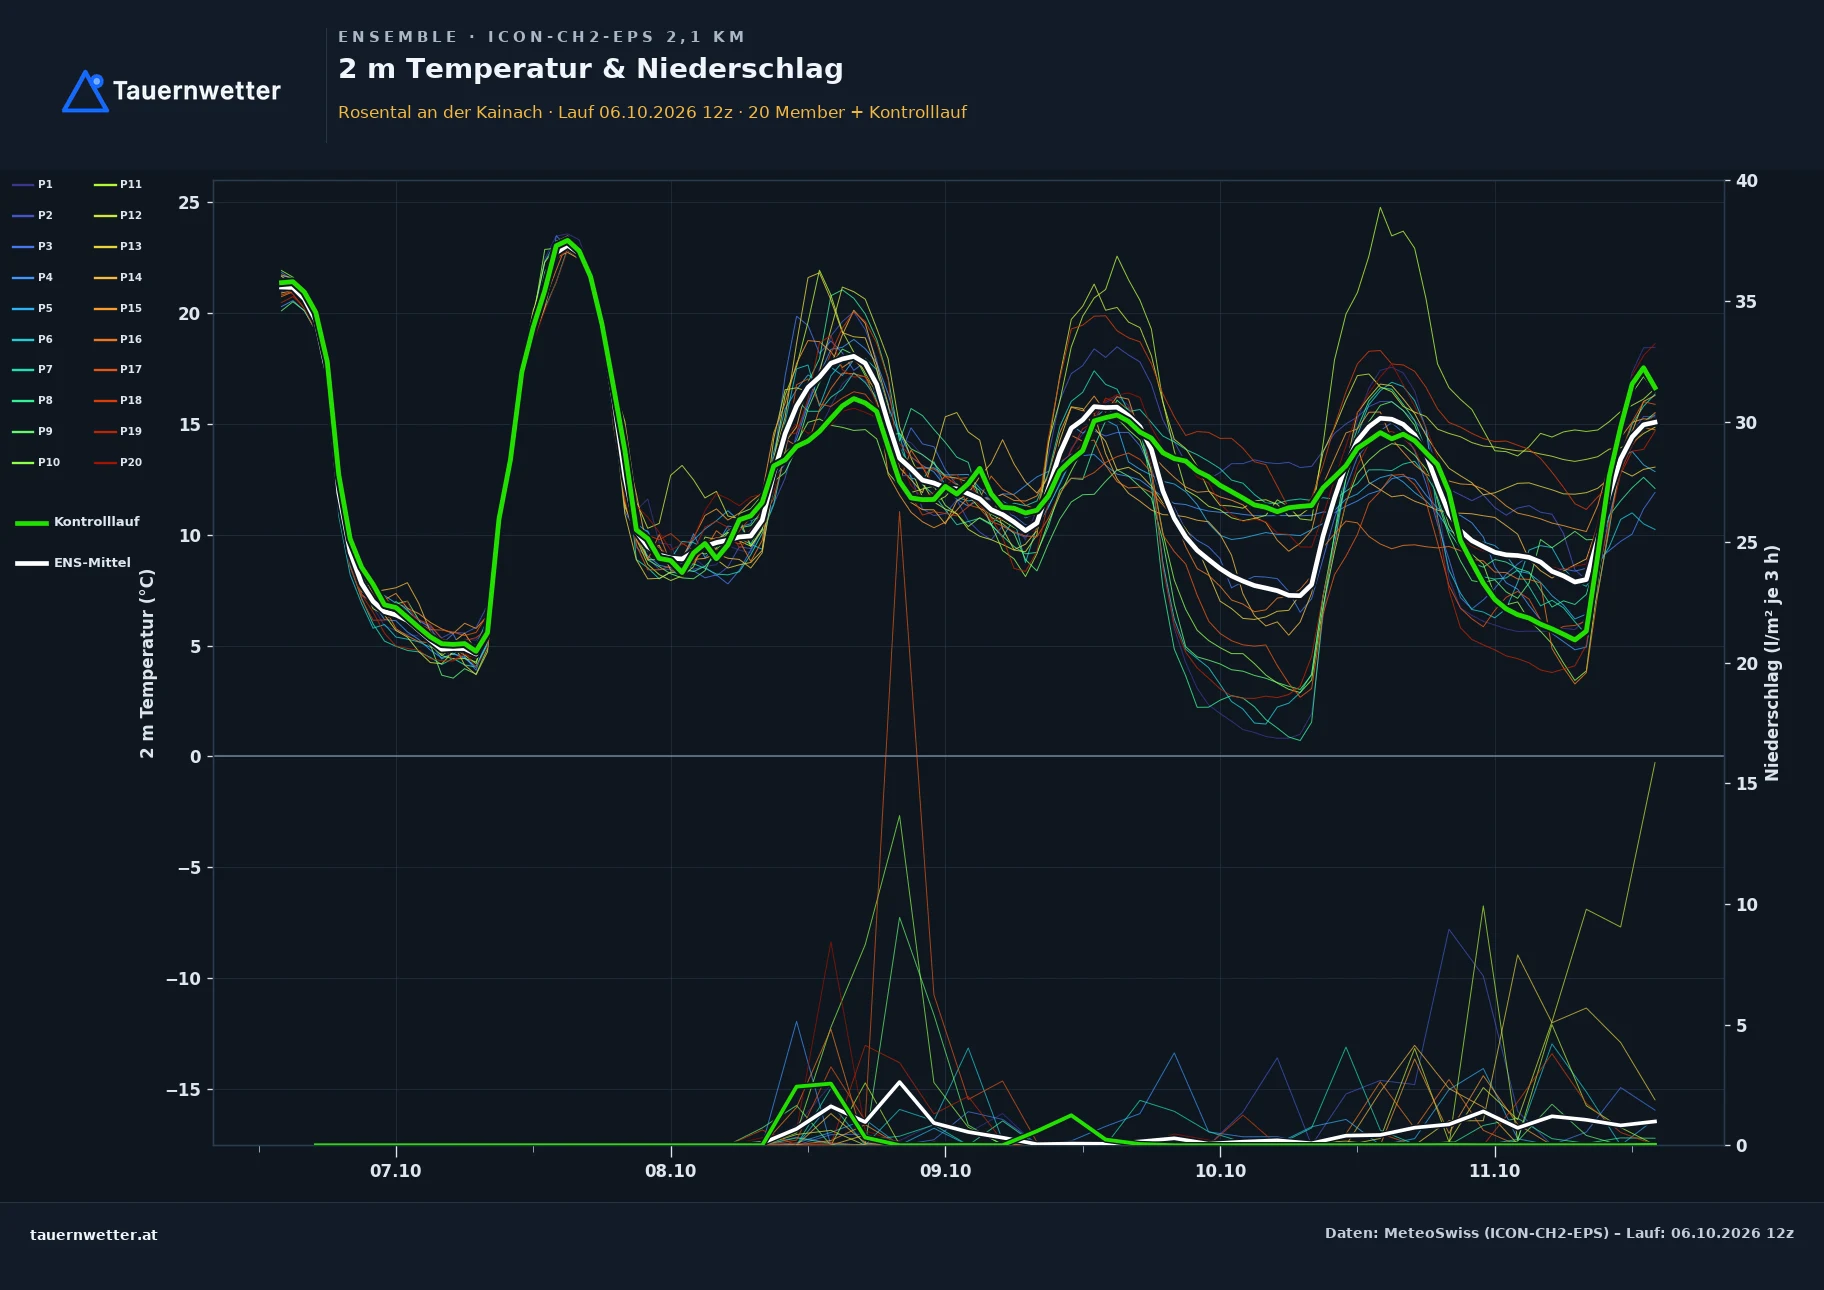Select the P13 legend entry

pyautogui.click(x=118, y=246)
